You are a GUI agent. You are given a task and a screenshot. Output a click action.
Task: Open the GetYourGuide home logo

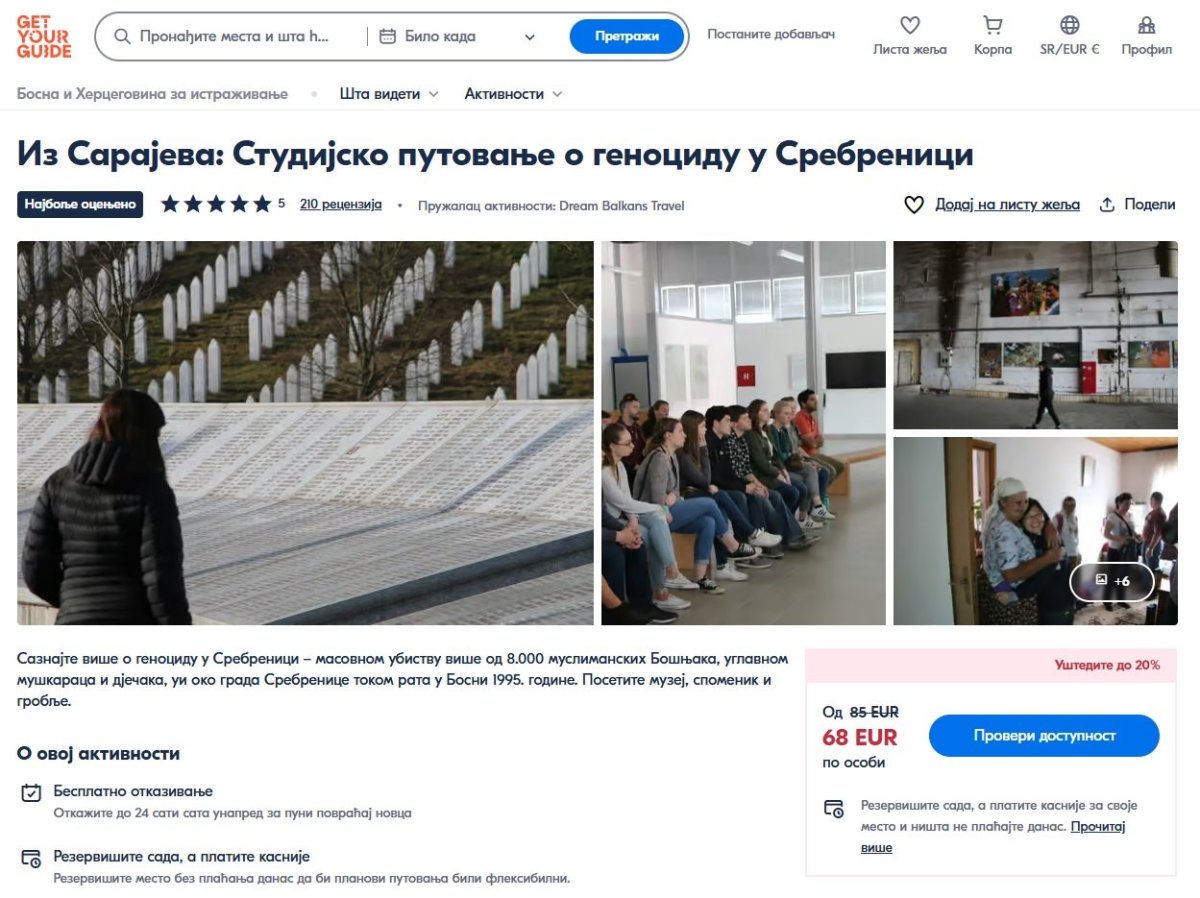(x=44, y=36)
